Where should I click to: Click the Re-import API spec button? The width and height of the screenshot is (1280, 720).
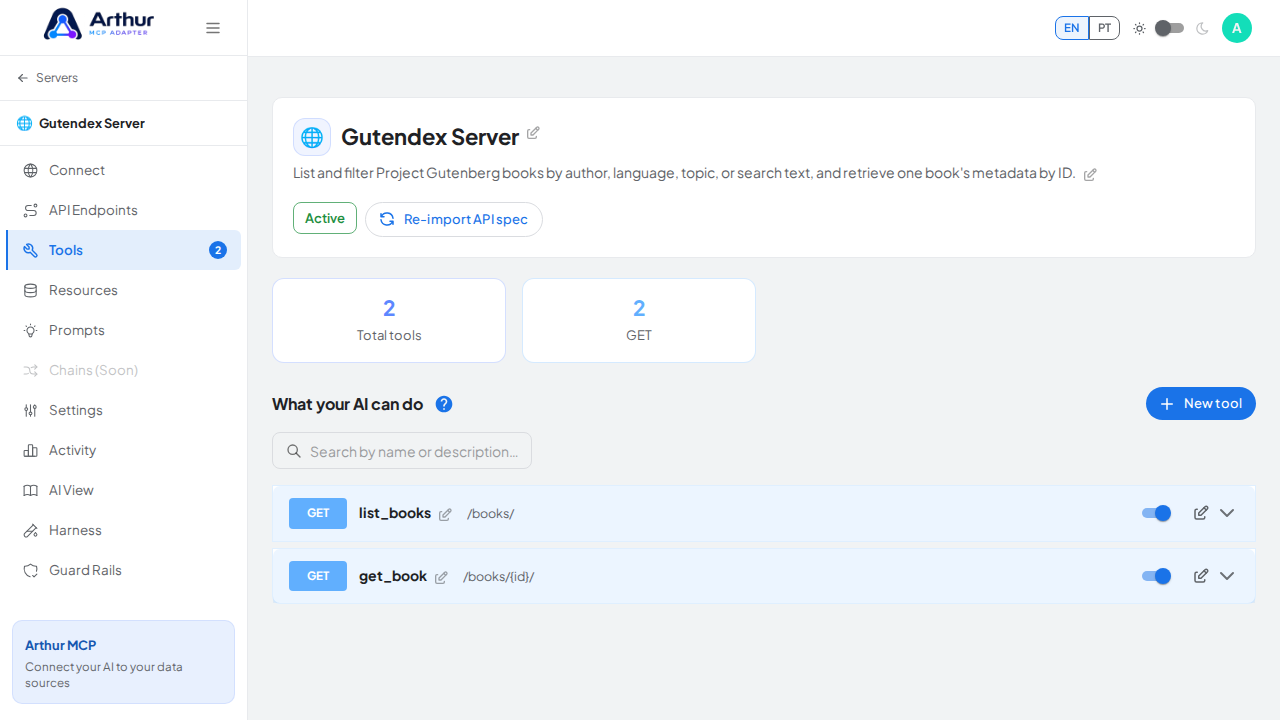tap(454, 219)
